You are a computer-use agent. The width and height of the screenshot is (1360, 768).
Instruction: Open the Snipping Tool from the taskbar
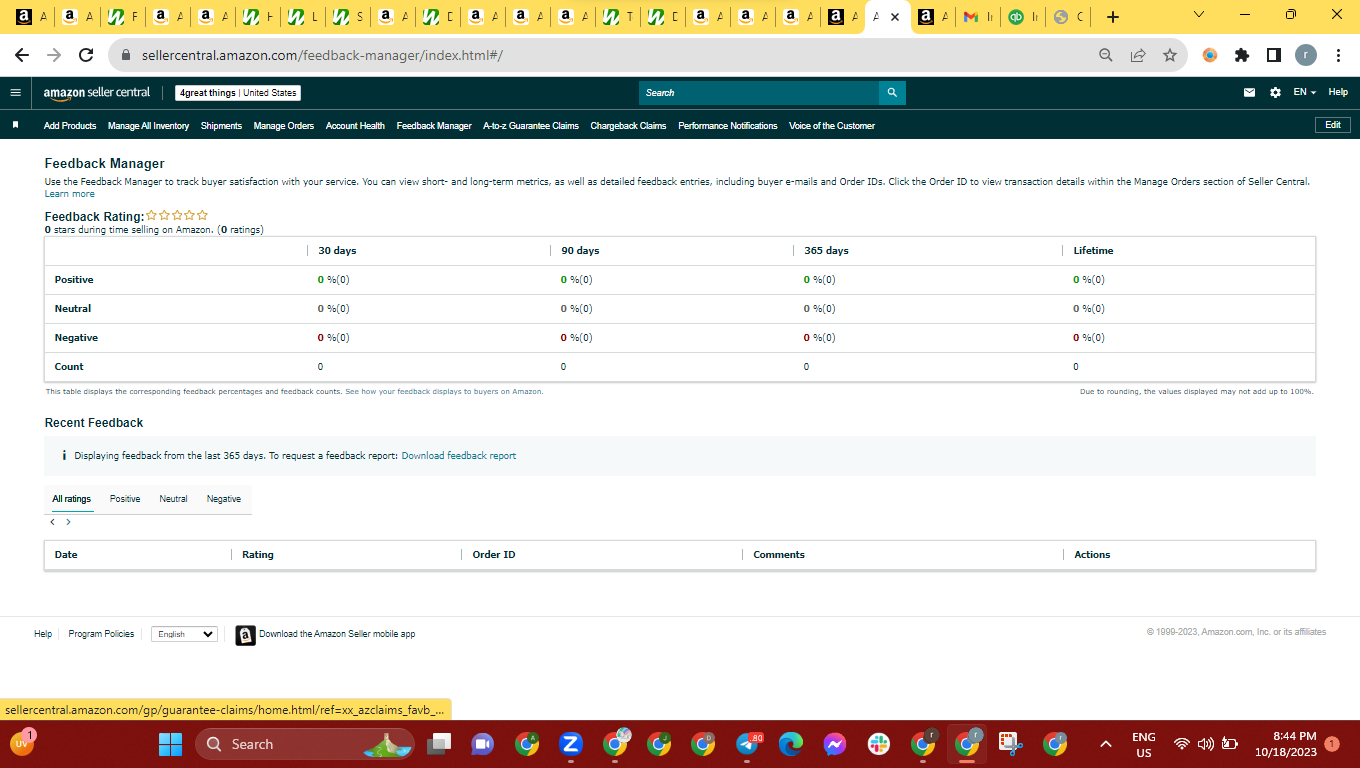pos(1010,744)
